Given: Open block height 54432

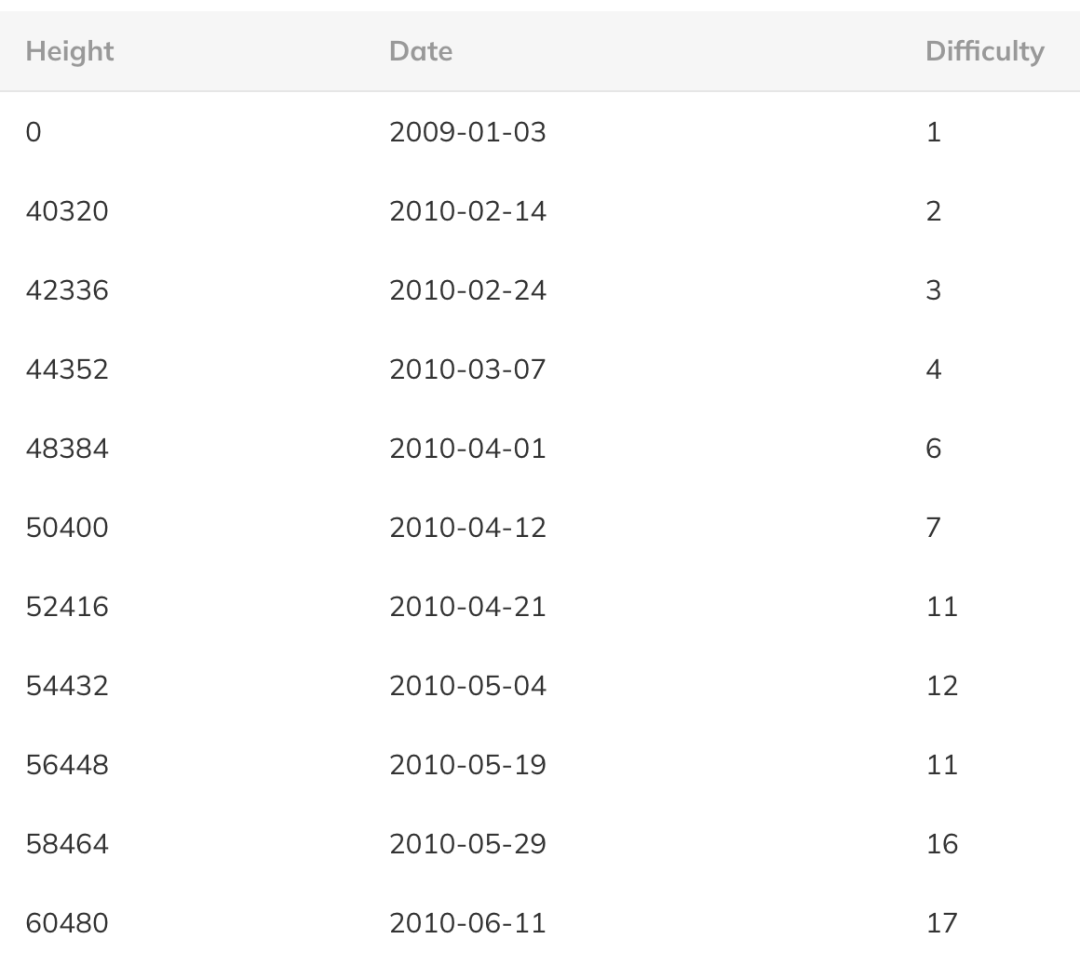Looking at the screenshot, I should click(67, 686).
